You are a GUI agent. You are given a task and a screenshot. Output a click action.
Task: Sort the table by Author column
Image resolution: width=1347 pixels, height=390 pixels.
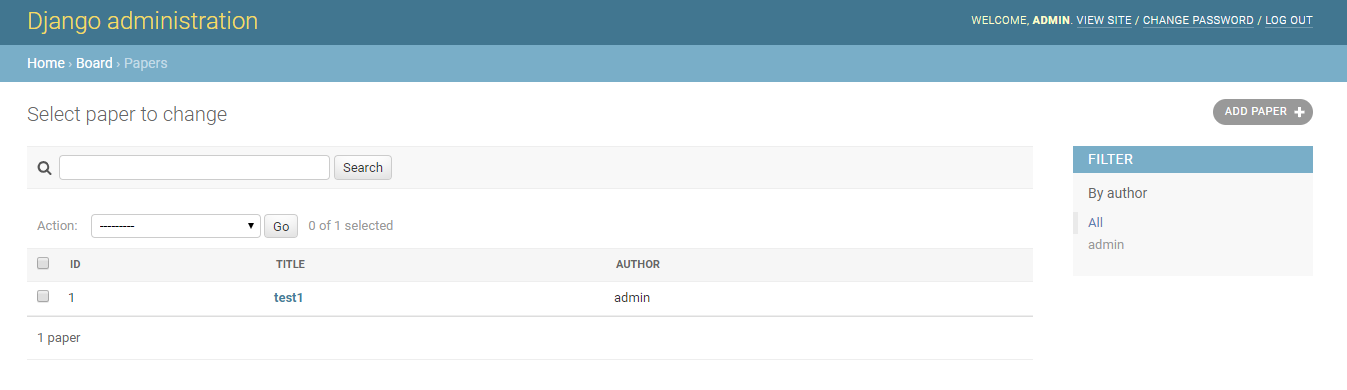638,264
